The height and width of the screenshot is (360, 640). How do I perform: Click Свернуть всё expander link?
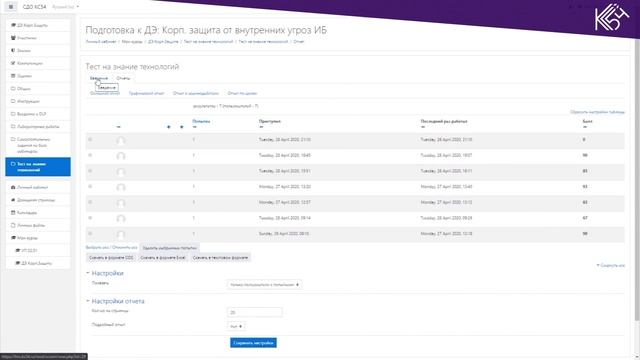click(x=611, y=265)
